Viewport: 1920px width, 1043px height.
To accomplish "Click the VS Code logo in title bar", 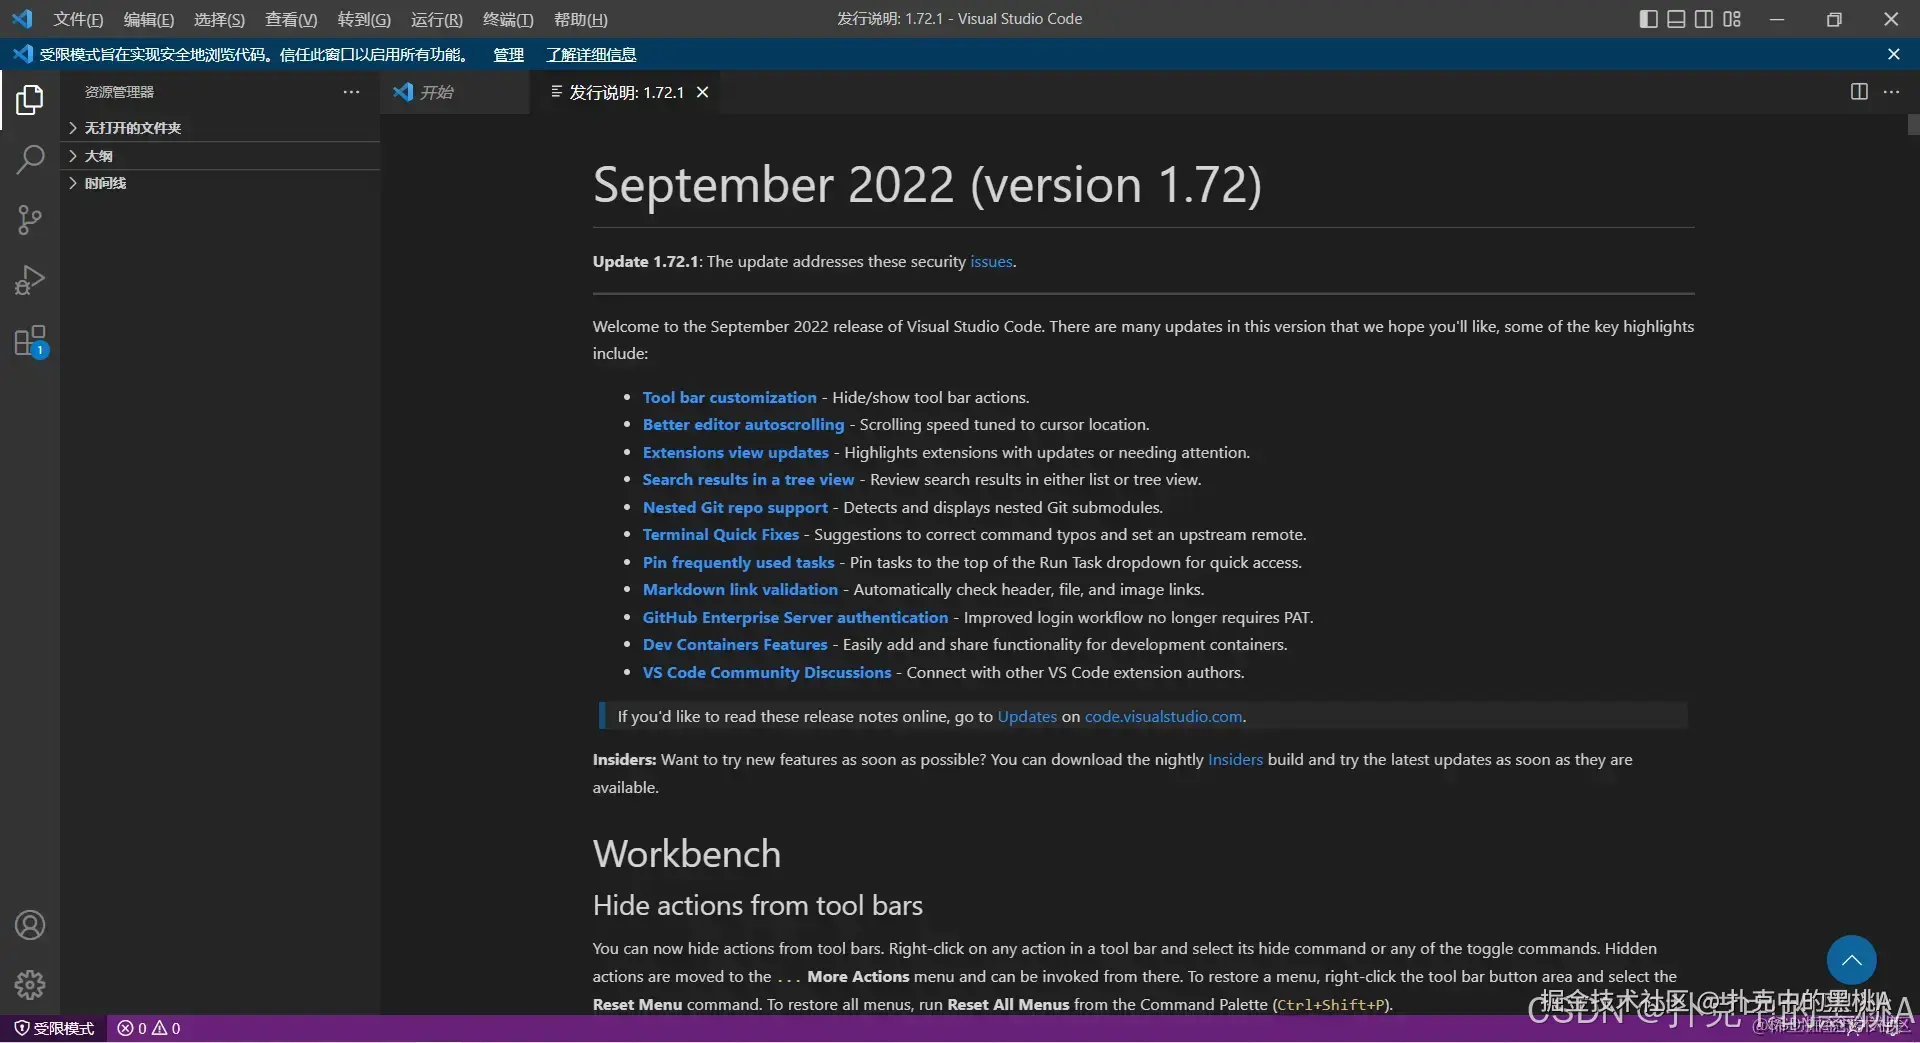I will tap(22, 19).
